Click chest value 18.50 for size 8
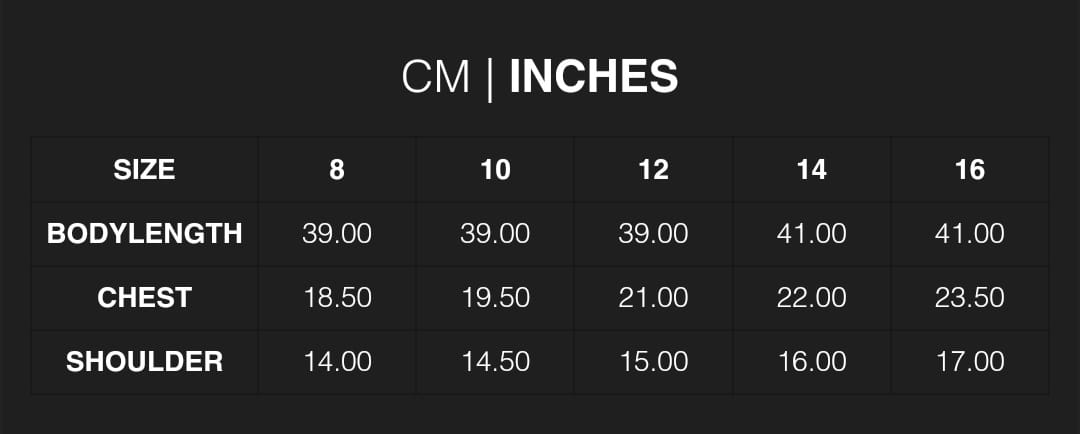 [x=337, y=298]
